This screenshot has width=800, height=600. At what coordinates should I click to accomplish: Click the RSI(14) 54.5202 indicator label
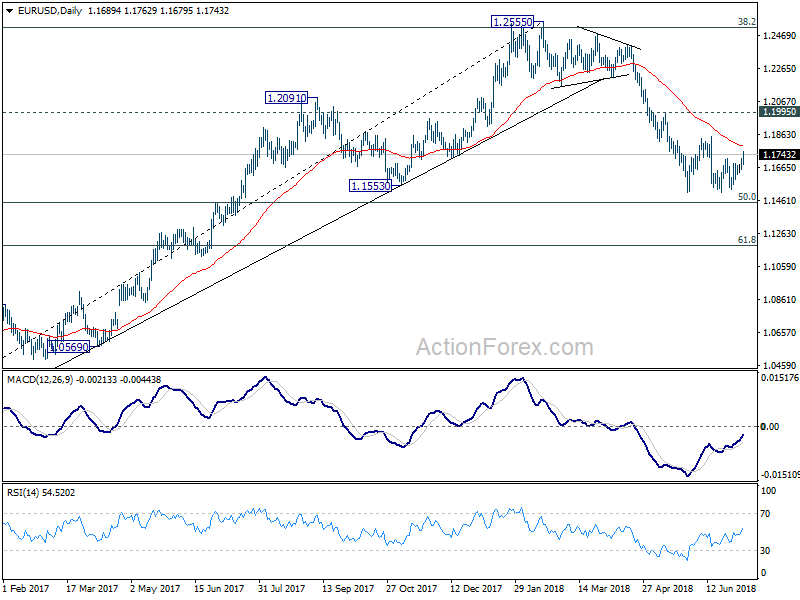[x=41, y=493]
